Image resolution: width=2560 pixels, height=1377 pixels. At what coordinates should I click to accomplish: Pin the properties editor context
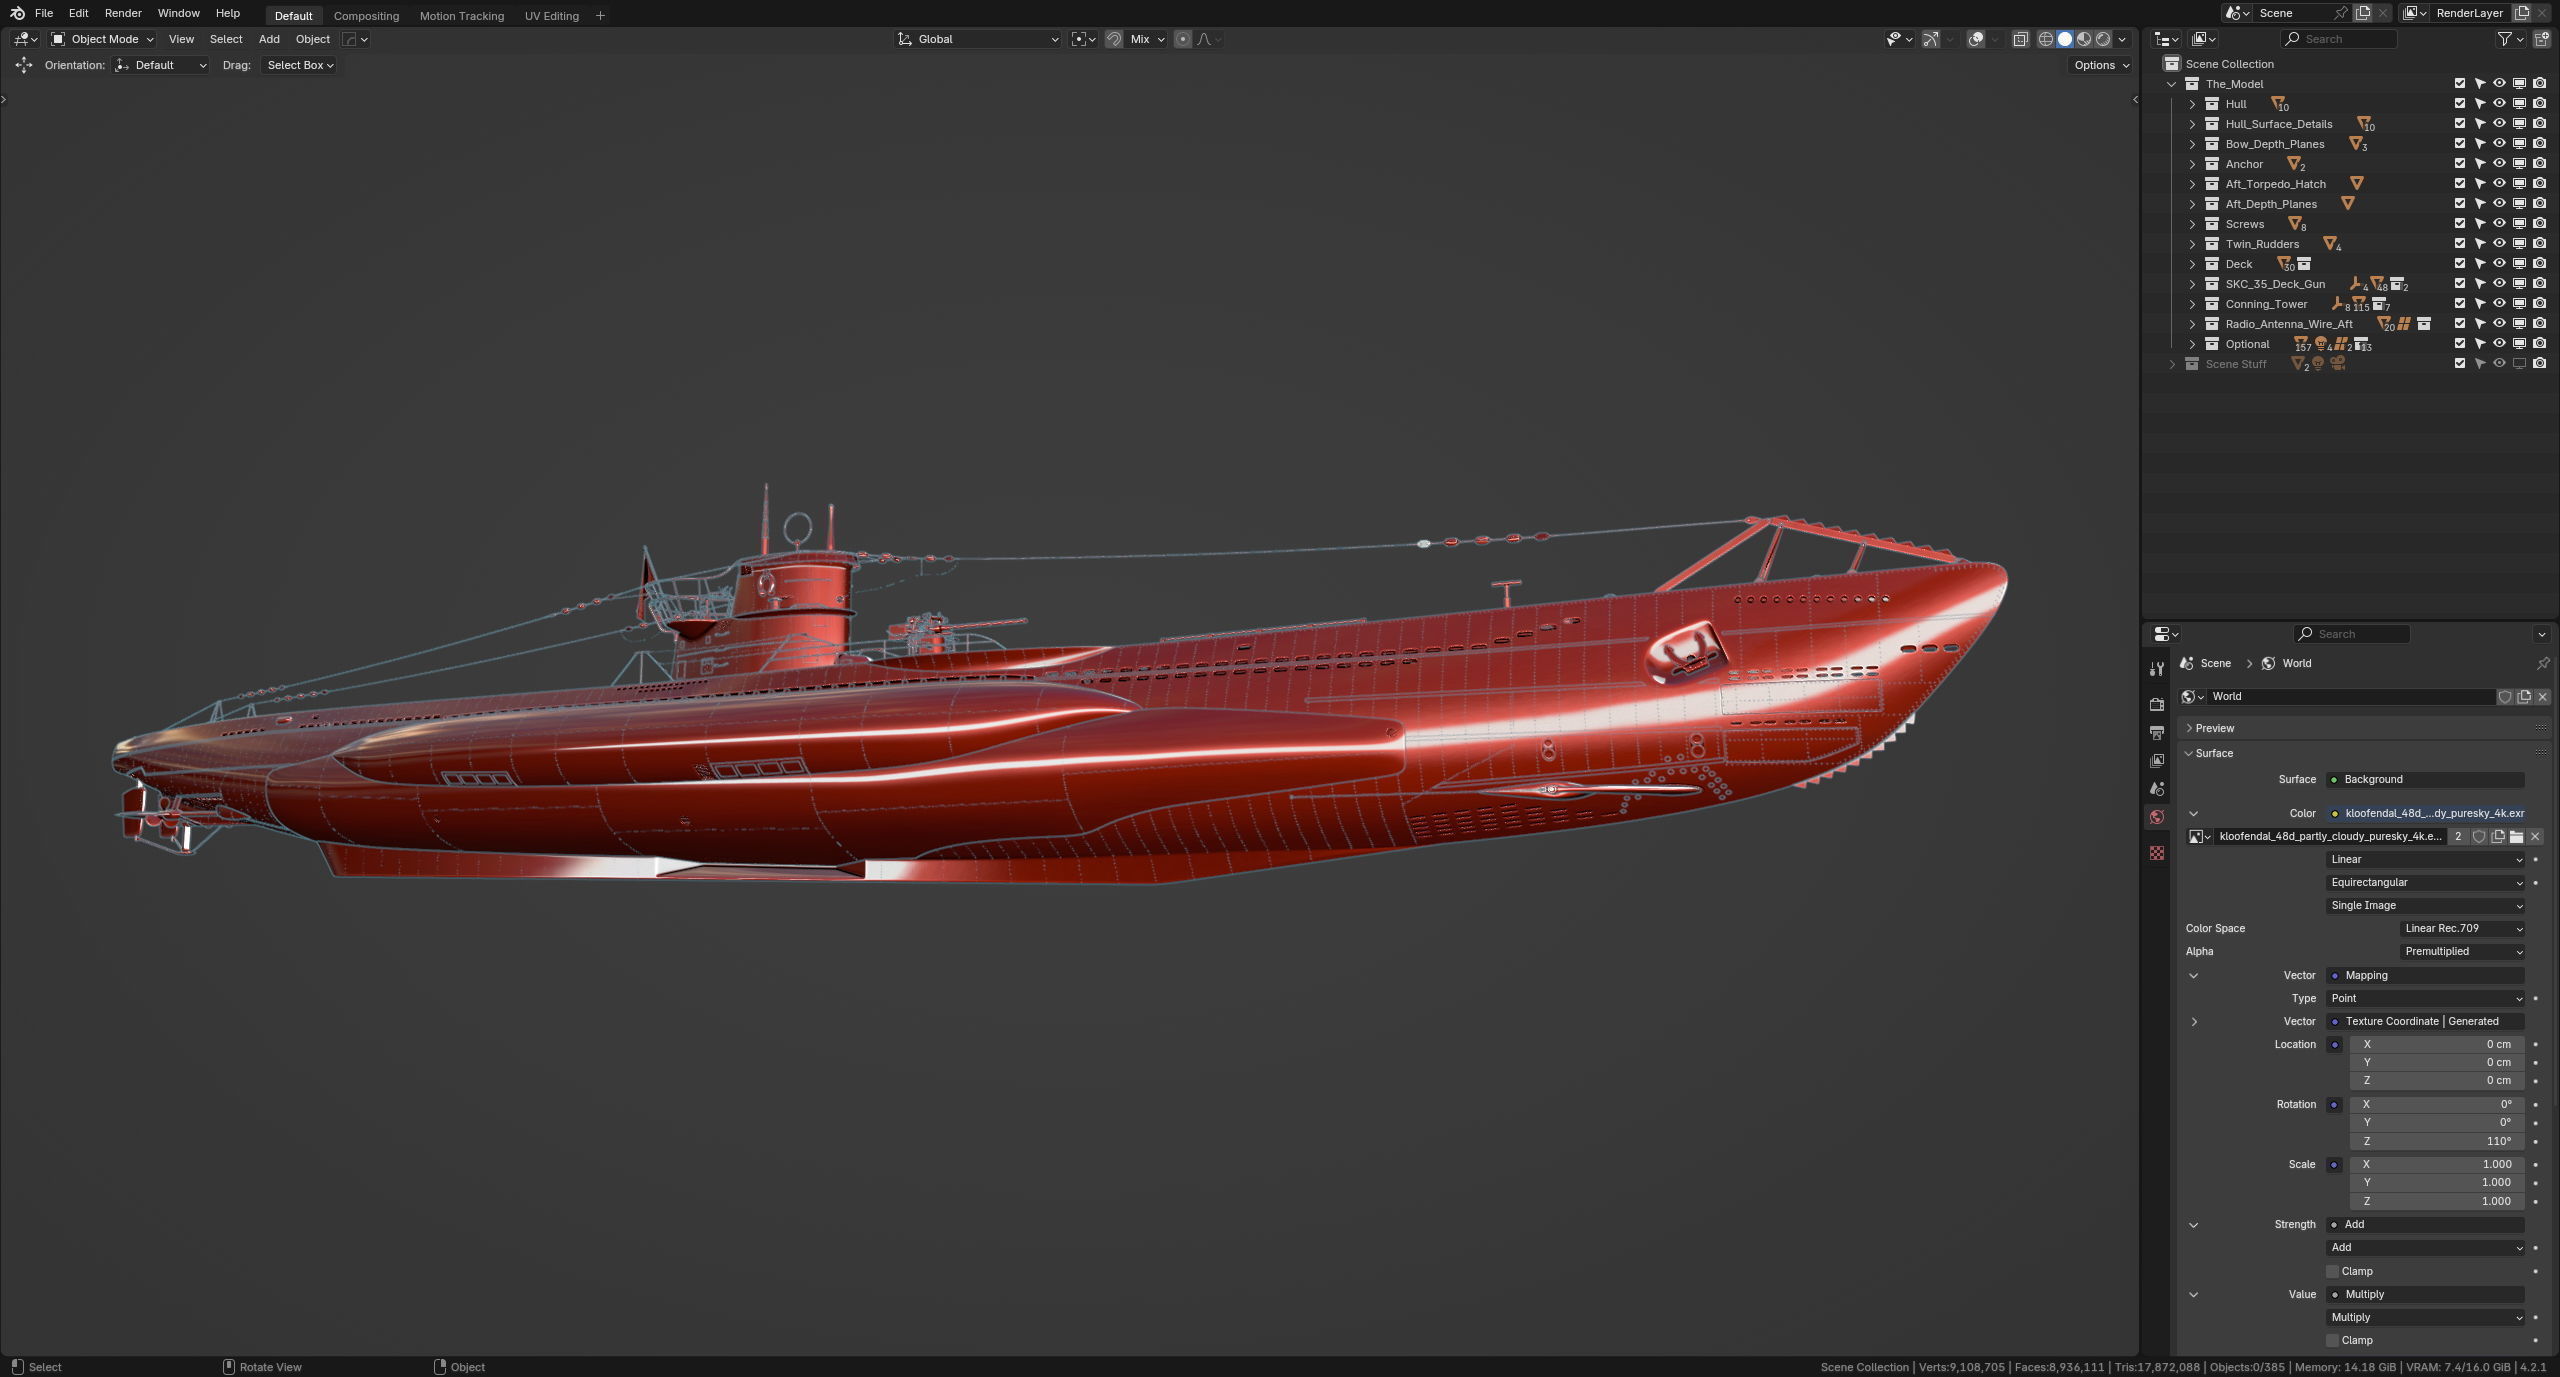[2543, 663]
